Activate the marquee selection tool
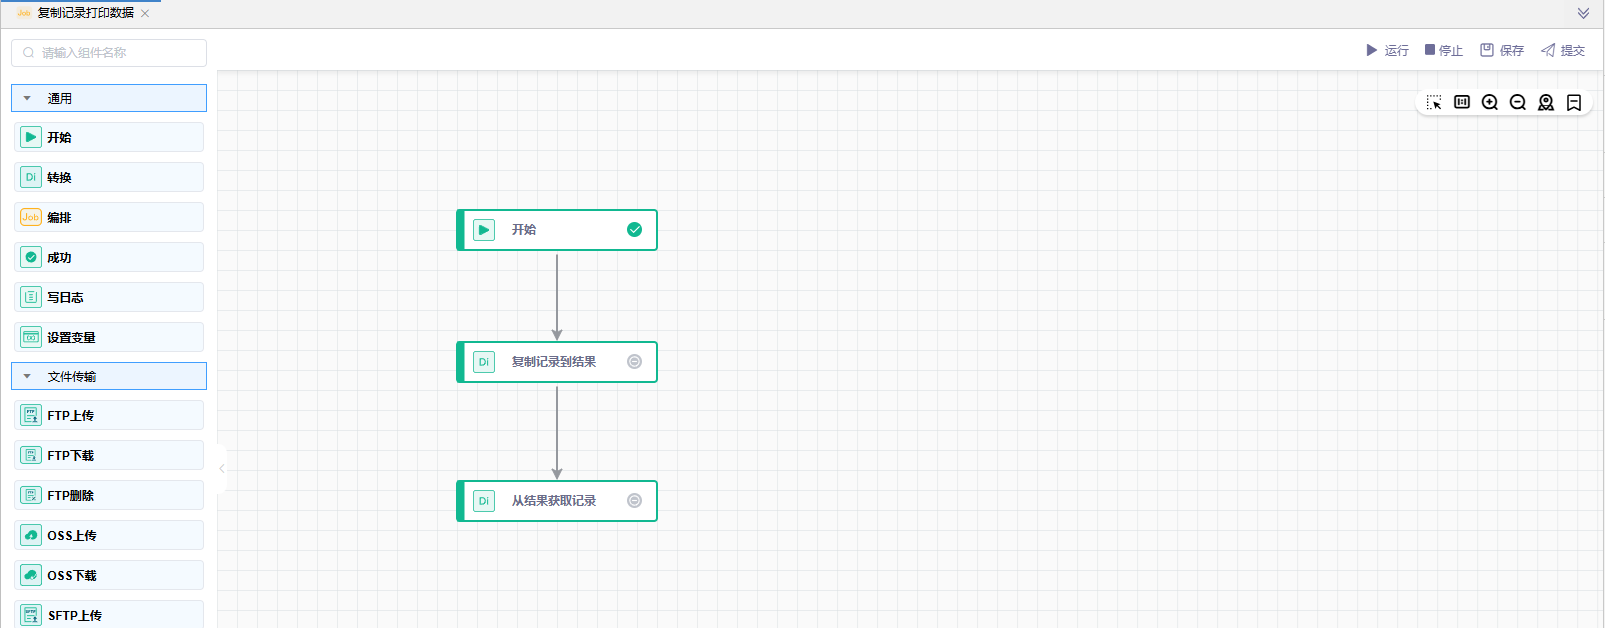1605x628 pixels. pos(1434,103)
